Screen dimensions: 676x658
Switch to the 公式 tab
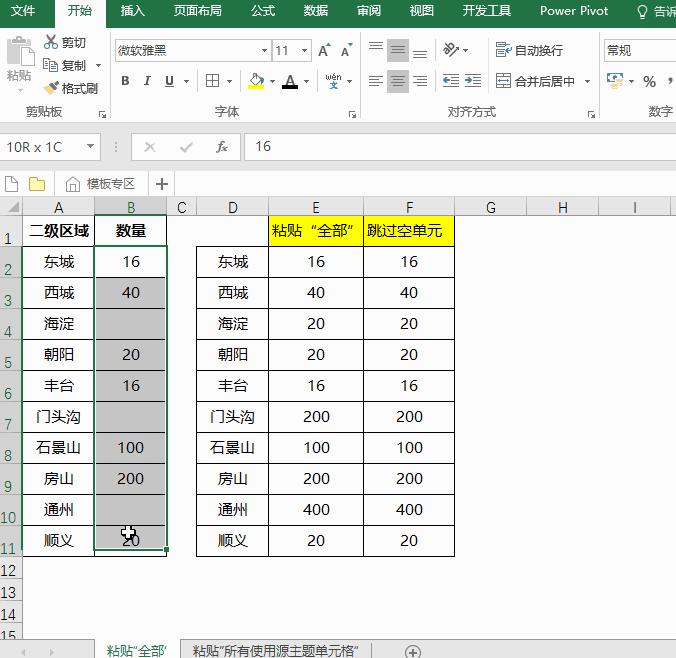(x=263, y=11)
